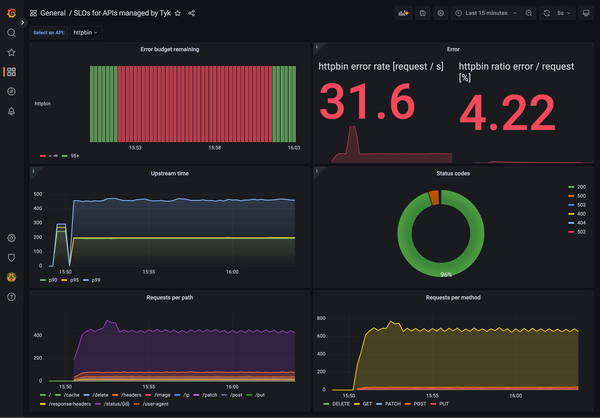Open the httpbin API selector dropdown

pyautogui.click(x=86, y=33)
